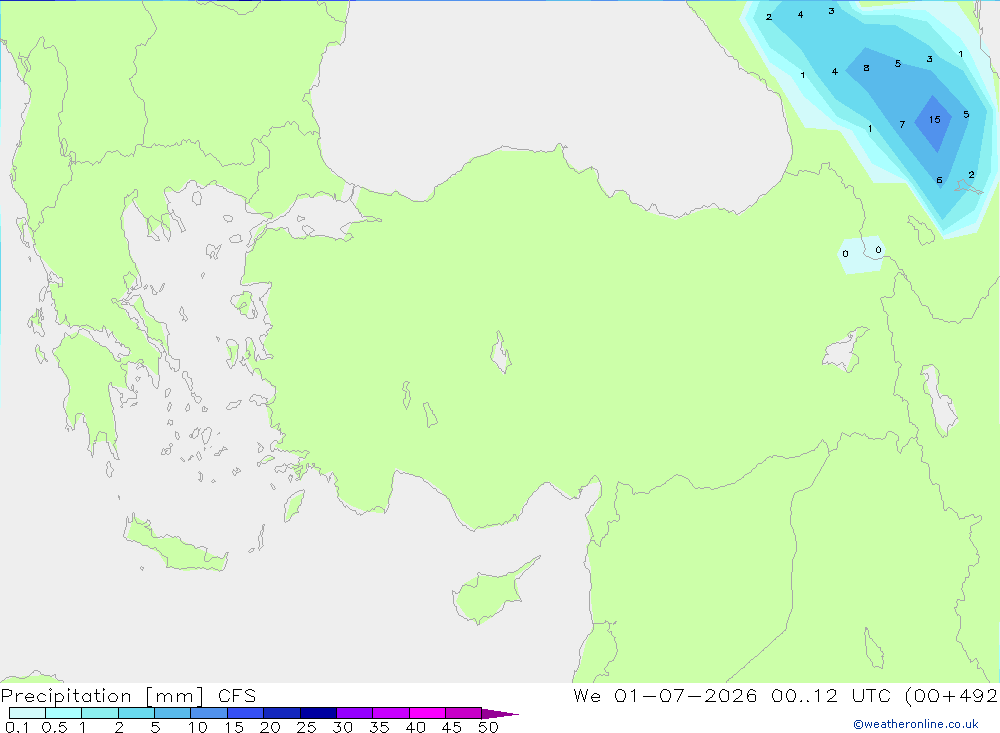
Task: Click the 2–5 mm legend color swatch
Action: 136,713
